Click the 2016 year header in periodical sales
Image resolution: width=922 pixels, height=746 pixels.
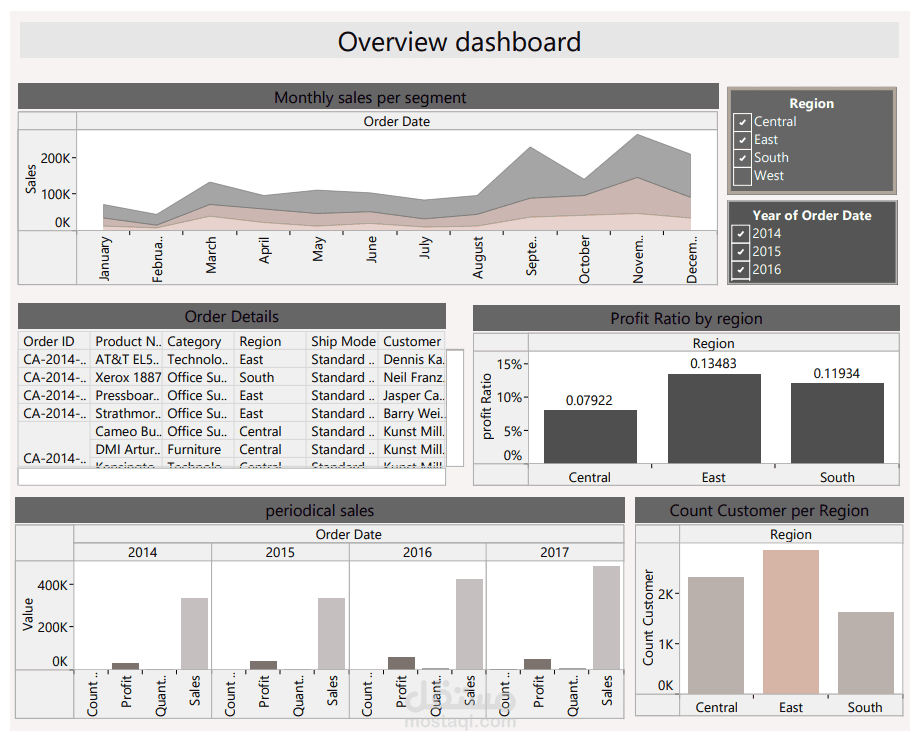(417, 553)
